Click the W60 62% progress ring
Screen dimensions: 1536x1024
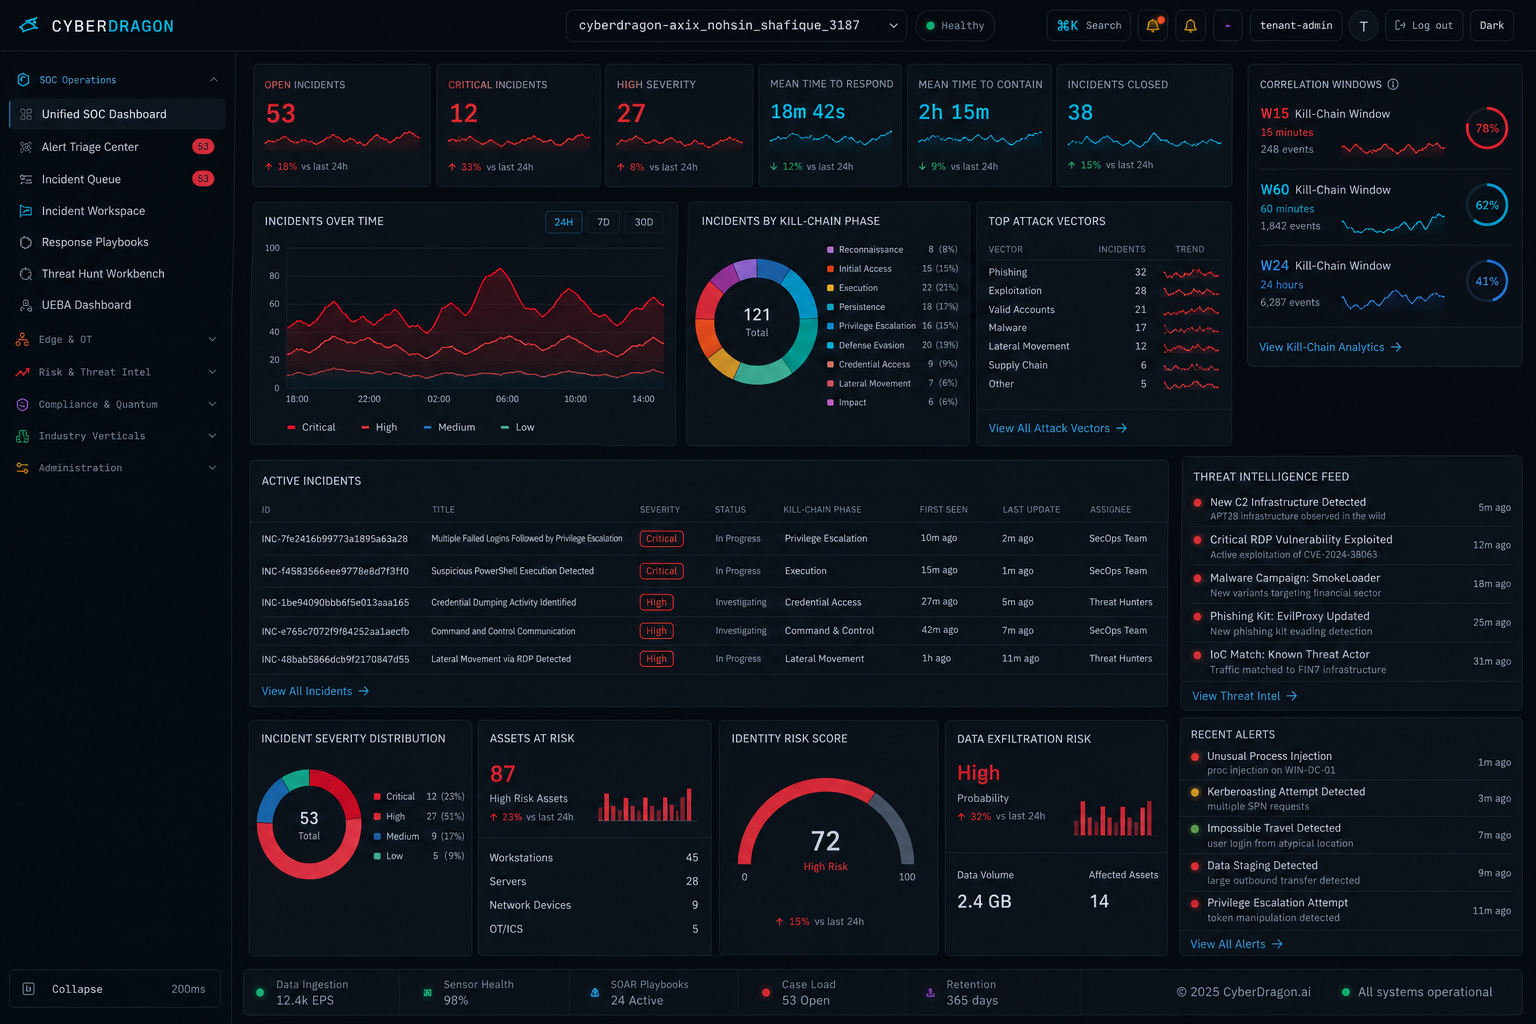(x=1487, y=205)
